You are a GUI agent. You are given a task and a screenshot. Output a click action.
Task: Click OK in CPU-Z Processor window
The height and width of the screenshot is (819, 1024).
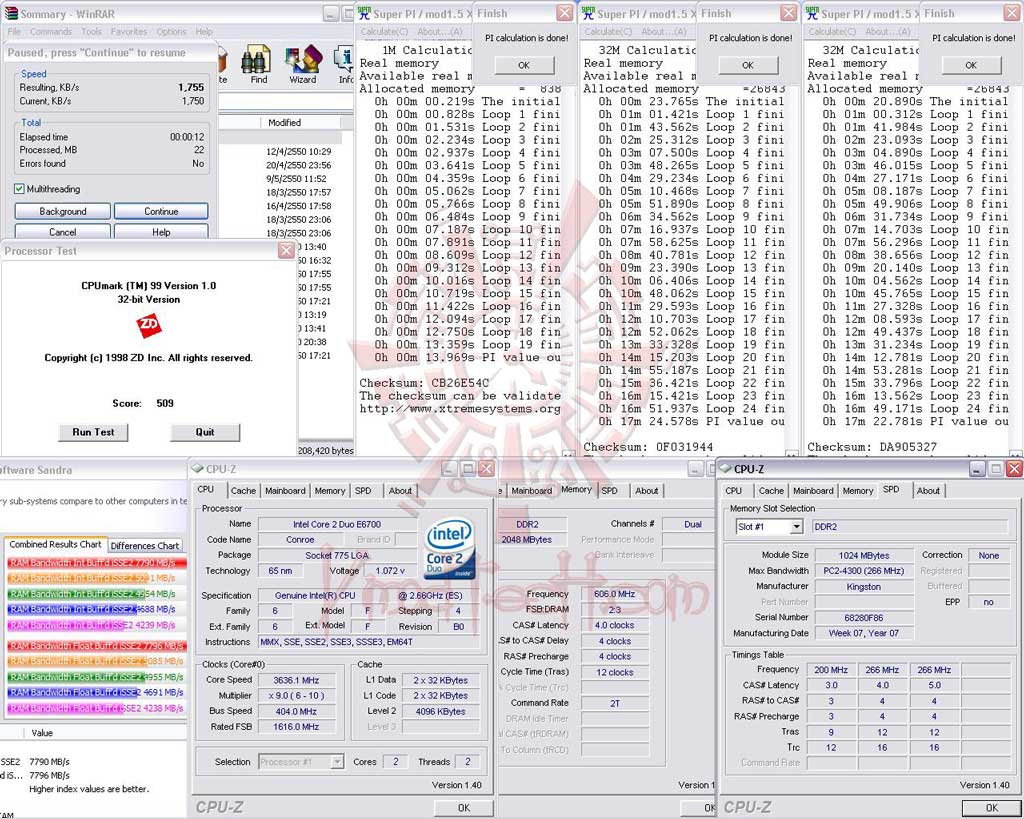pos(464,807)
